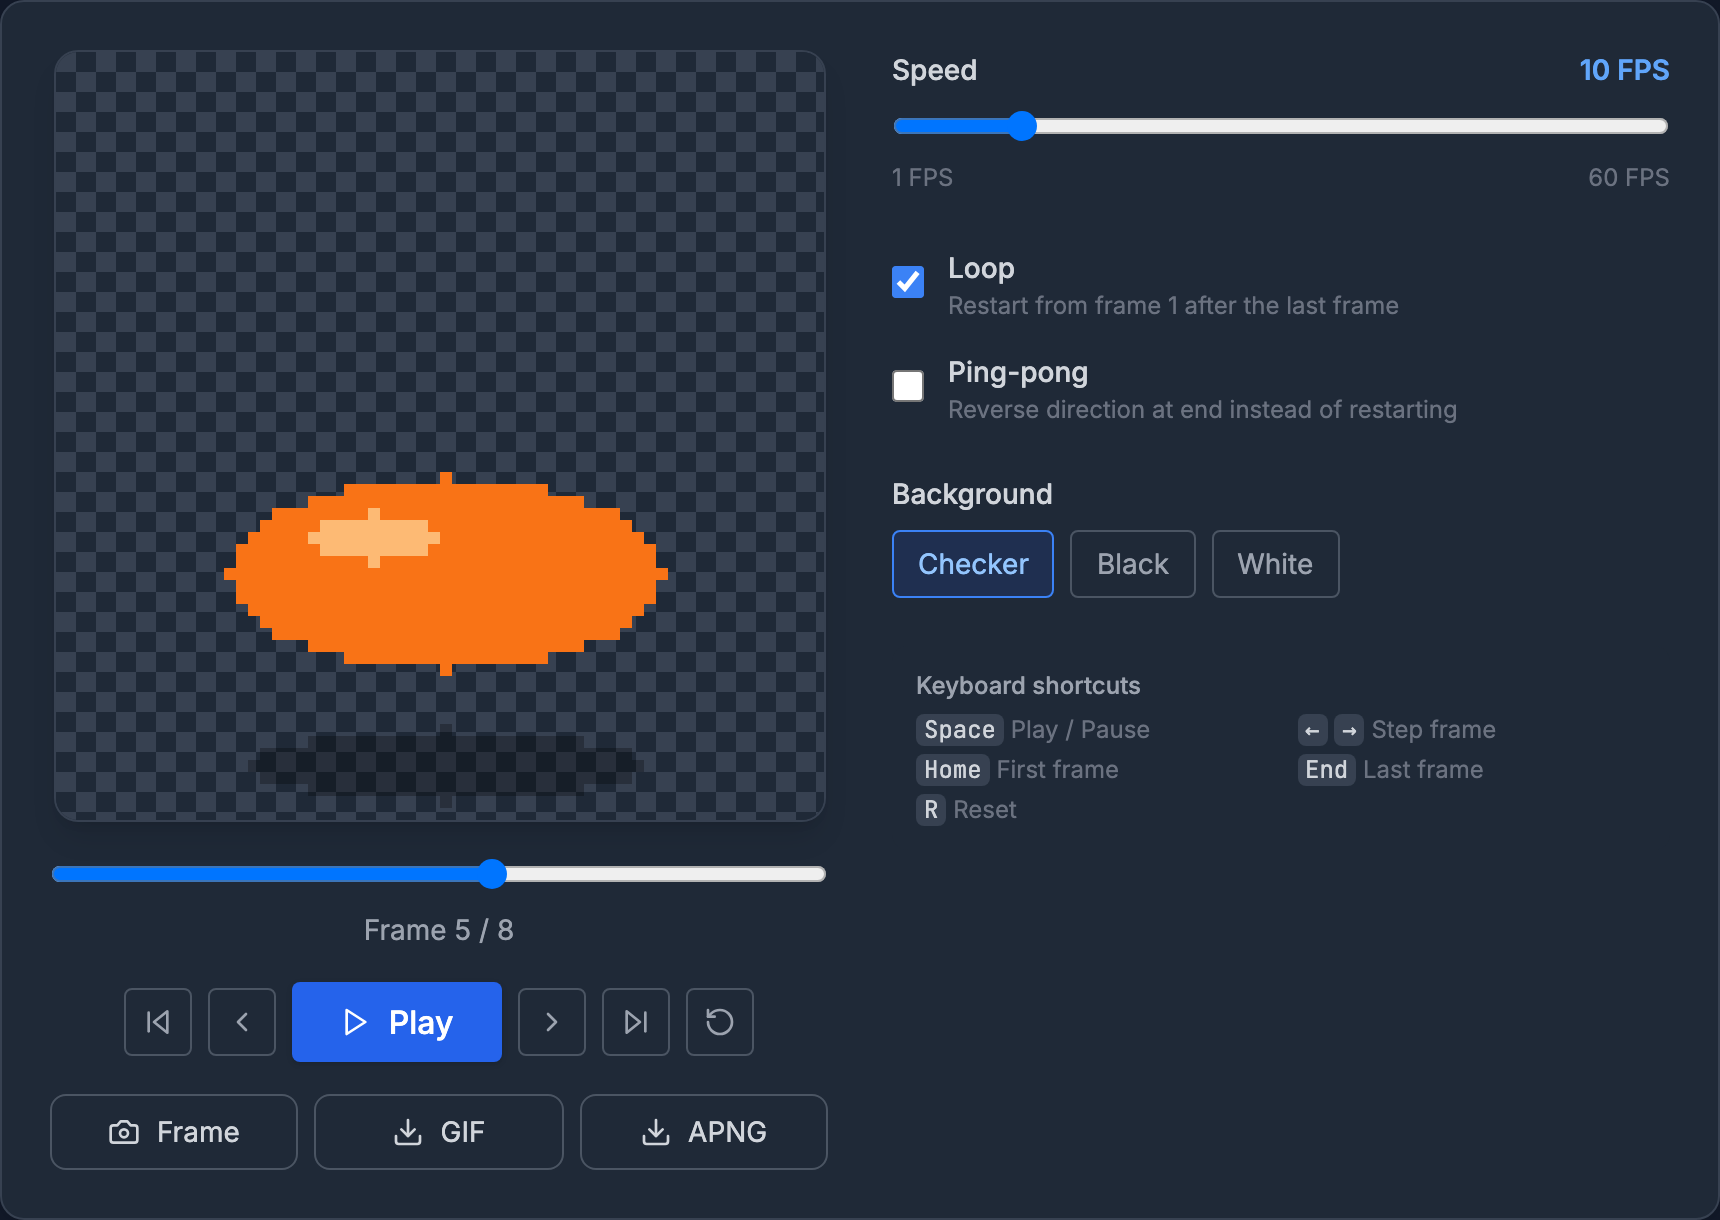The height and width of the screenshot is (1220, 1720).
Task: Click the 'Keyboard shortcuts' heading
Action: click(1028, 686)
